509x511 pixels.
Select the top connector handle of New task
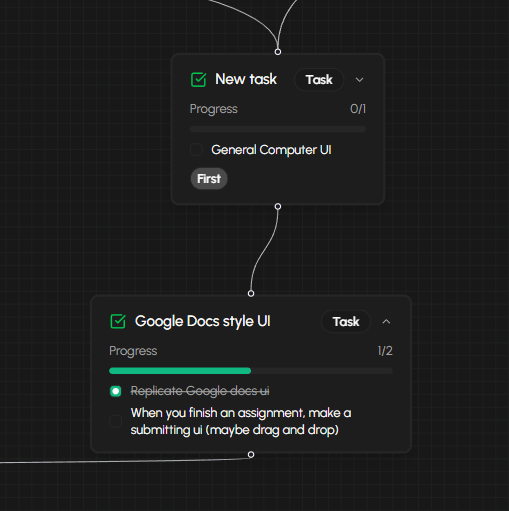pyautogui.click(x=278, y=52)
